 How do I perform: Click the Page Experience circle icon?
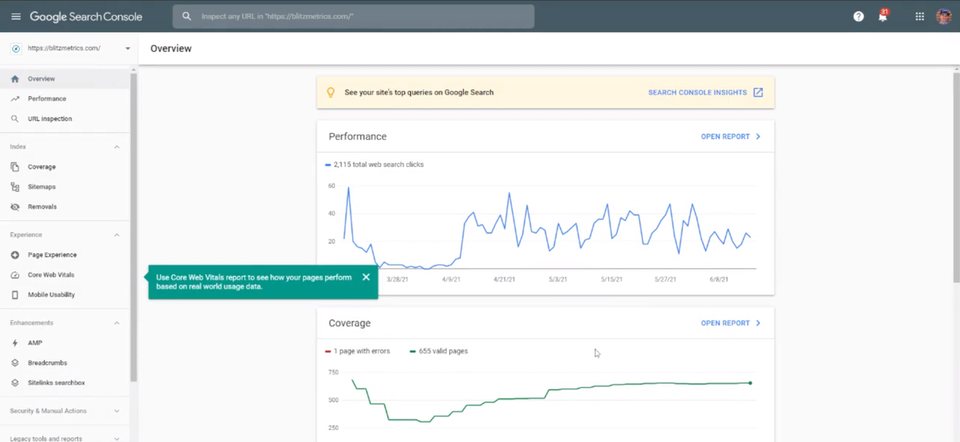pos(15,255)
